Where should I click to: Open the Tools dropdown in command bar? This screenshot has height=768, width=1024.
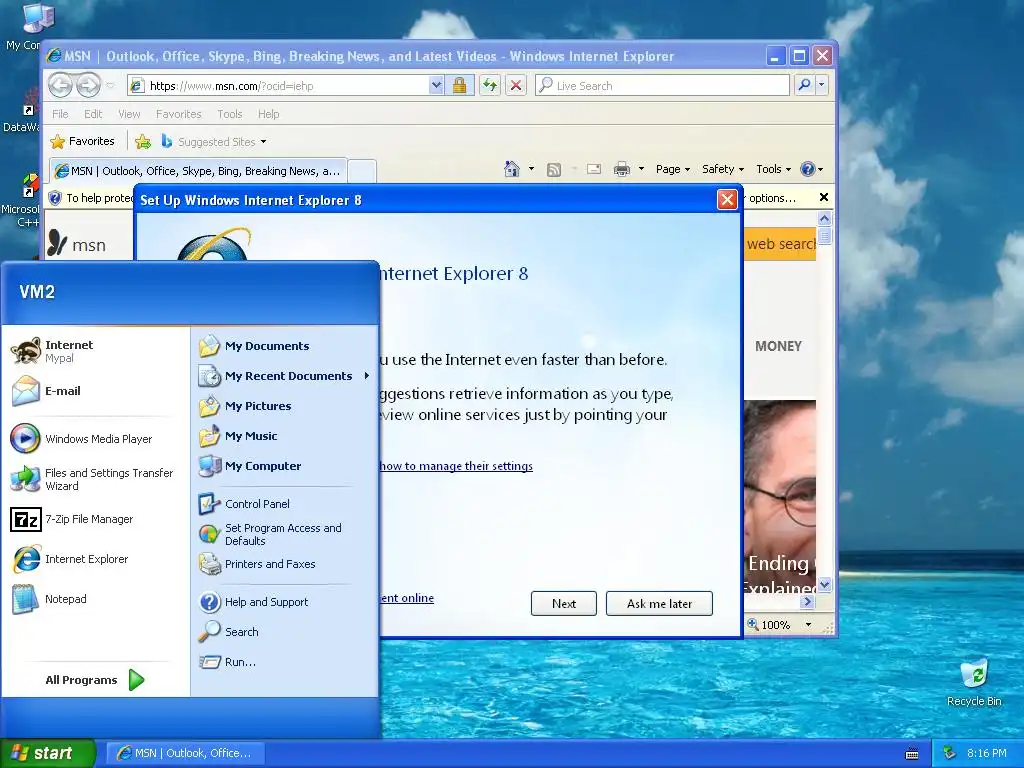(773, 169)
